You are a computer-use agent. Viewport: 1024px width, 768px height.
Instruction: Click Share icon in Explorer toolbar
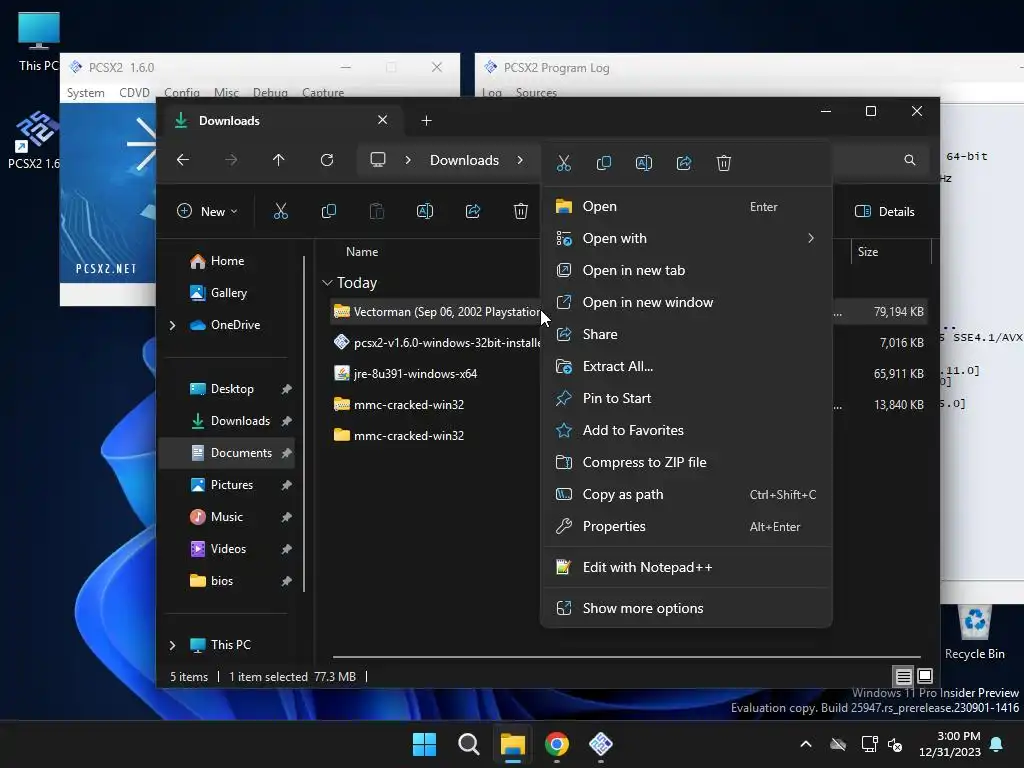click(473, 211)
